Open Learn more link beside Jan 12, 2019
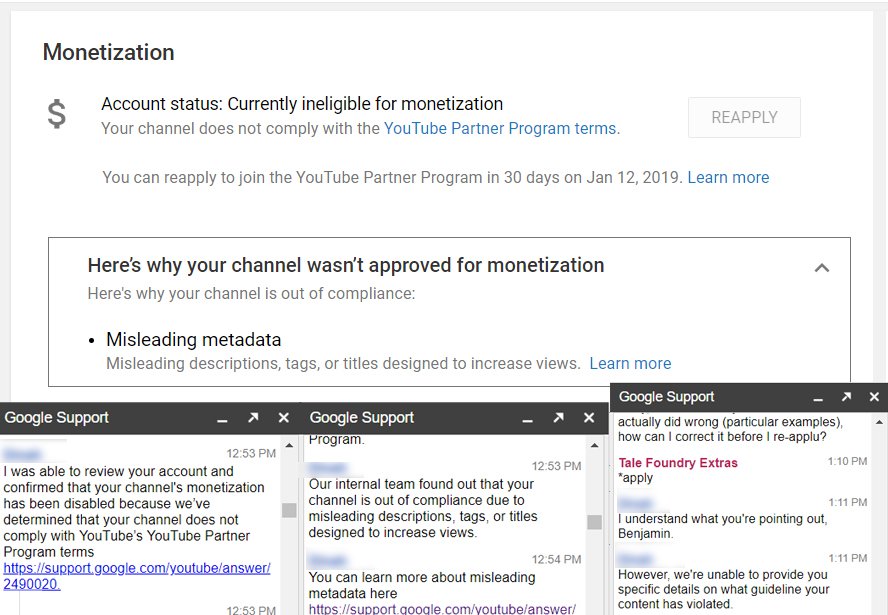The height and width of the screenshot is (615, 888). [x=728, y=177]
